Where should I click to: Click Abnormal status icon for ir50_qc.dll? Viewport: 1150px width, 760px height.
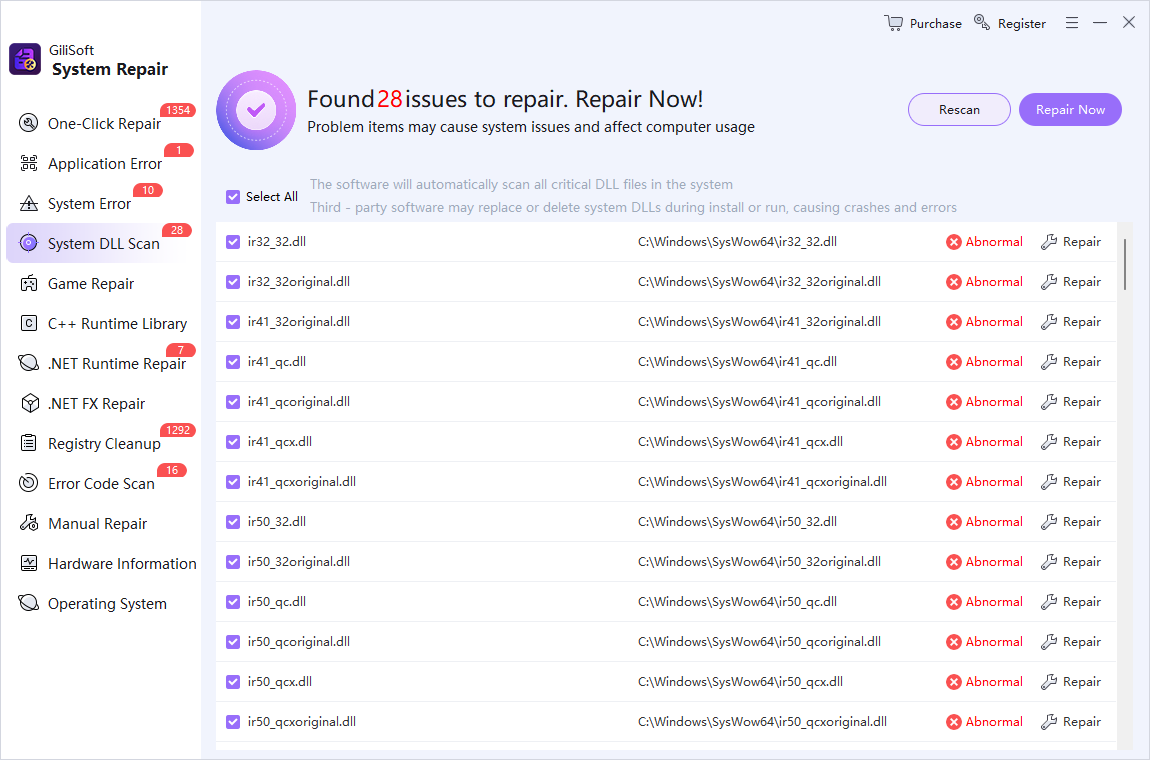point(953,602)
